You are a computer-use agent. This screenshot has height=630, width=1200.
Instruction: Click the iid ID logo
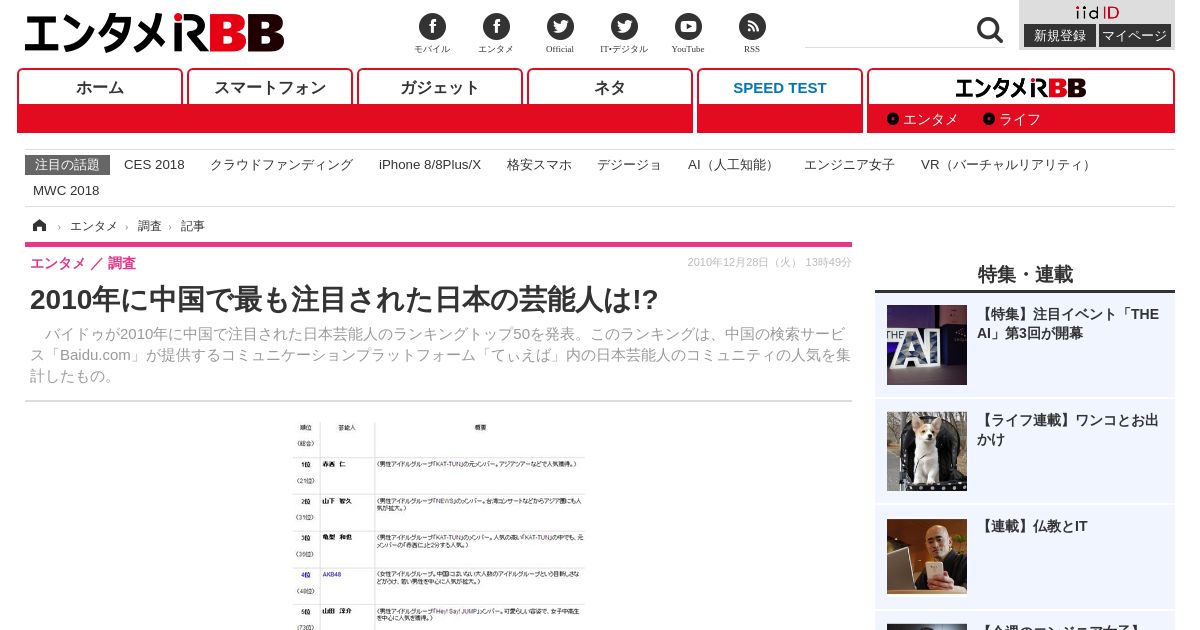1097,12
